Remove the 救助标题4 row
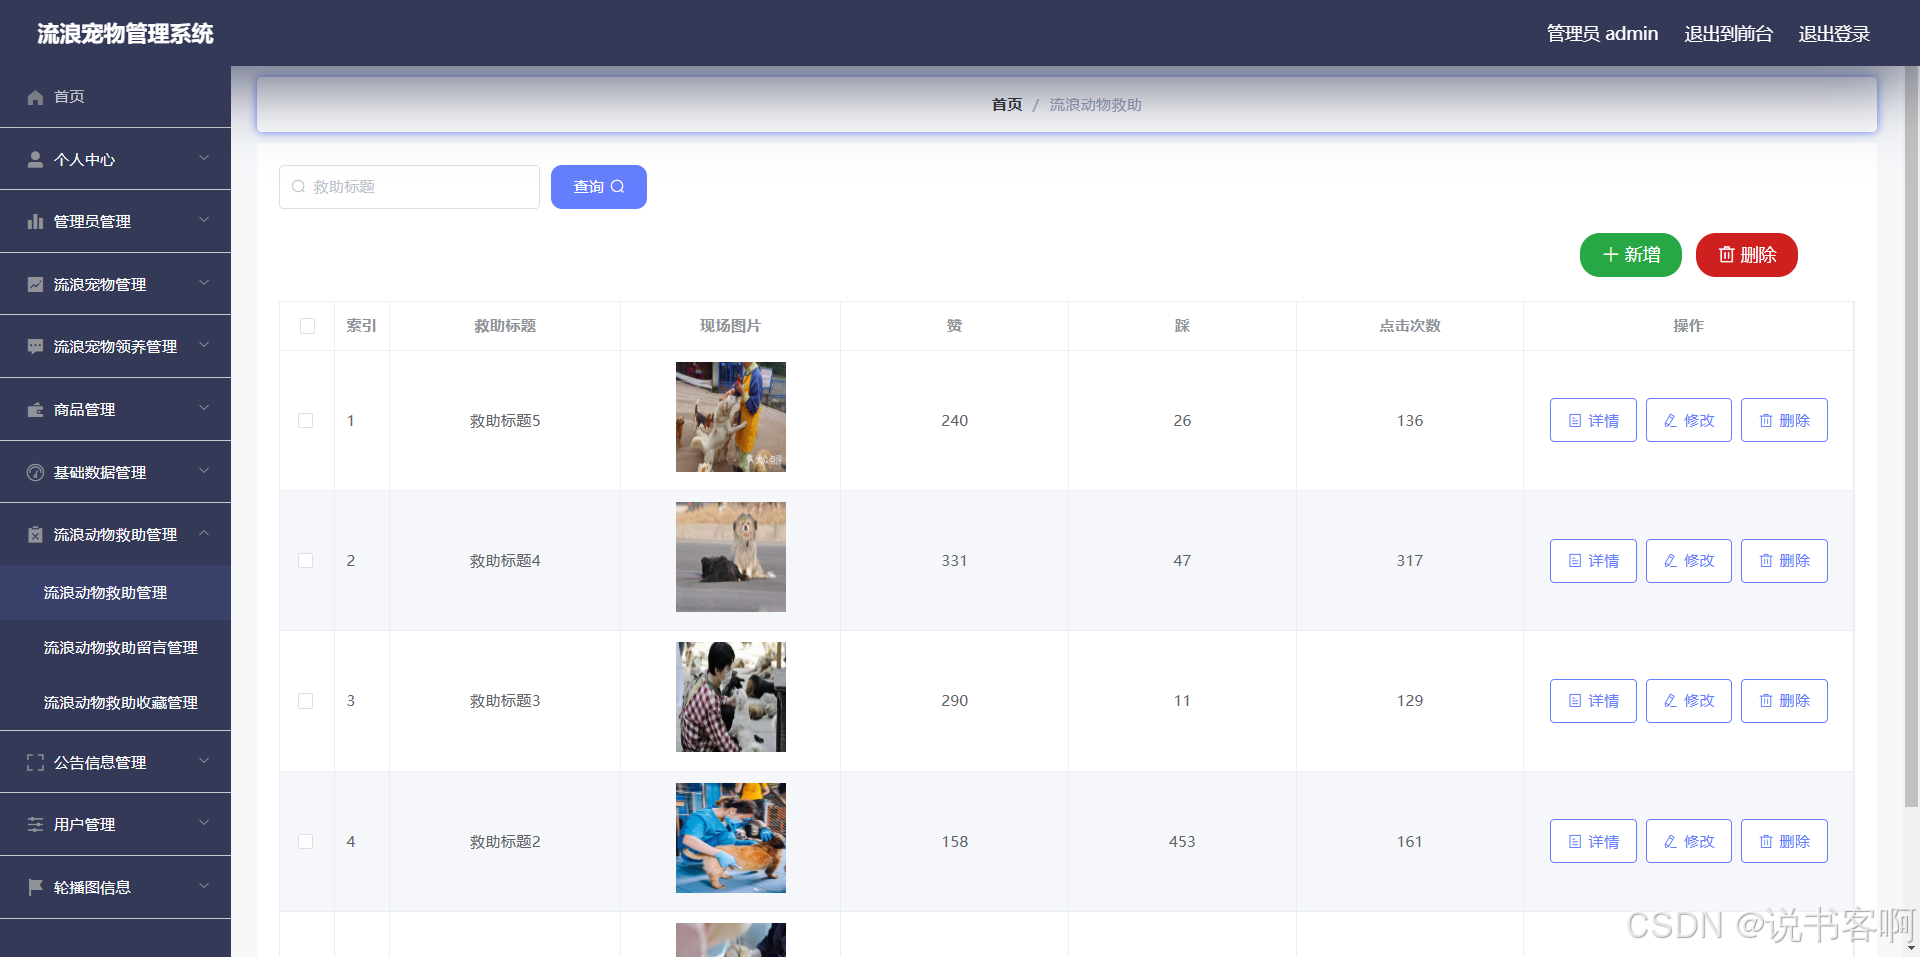This screenshot has width=1920, height=957. click(x=1784, y=561)
